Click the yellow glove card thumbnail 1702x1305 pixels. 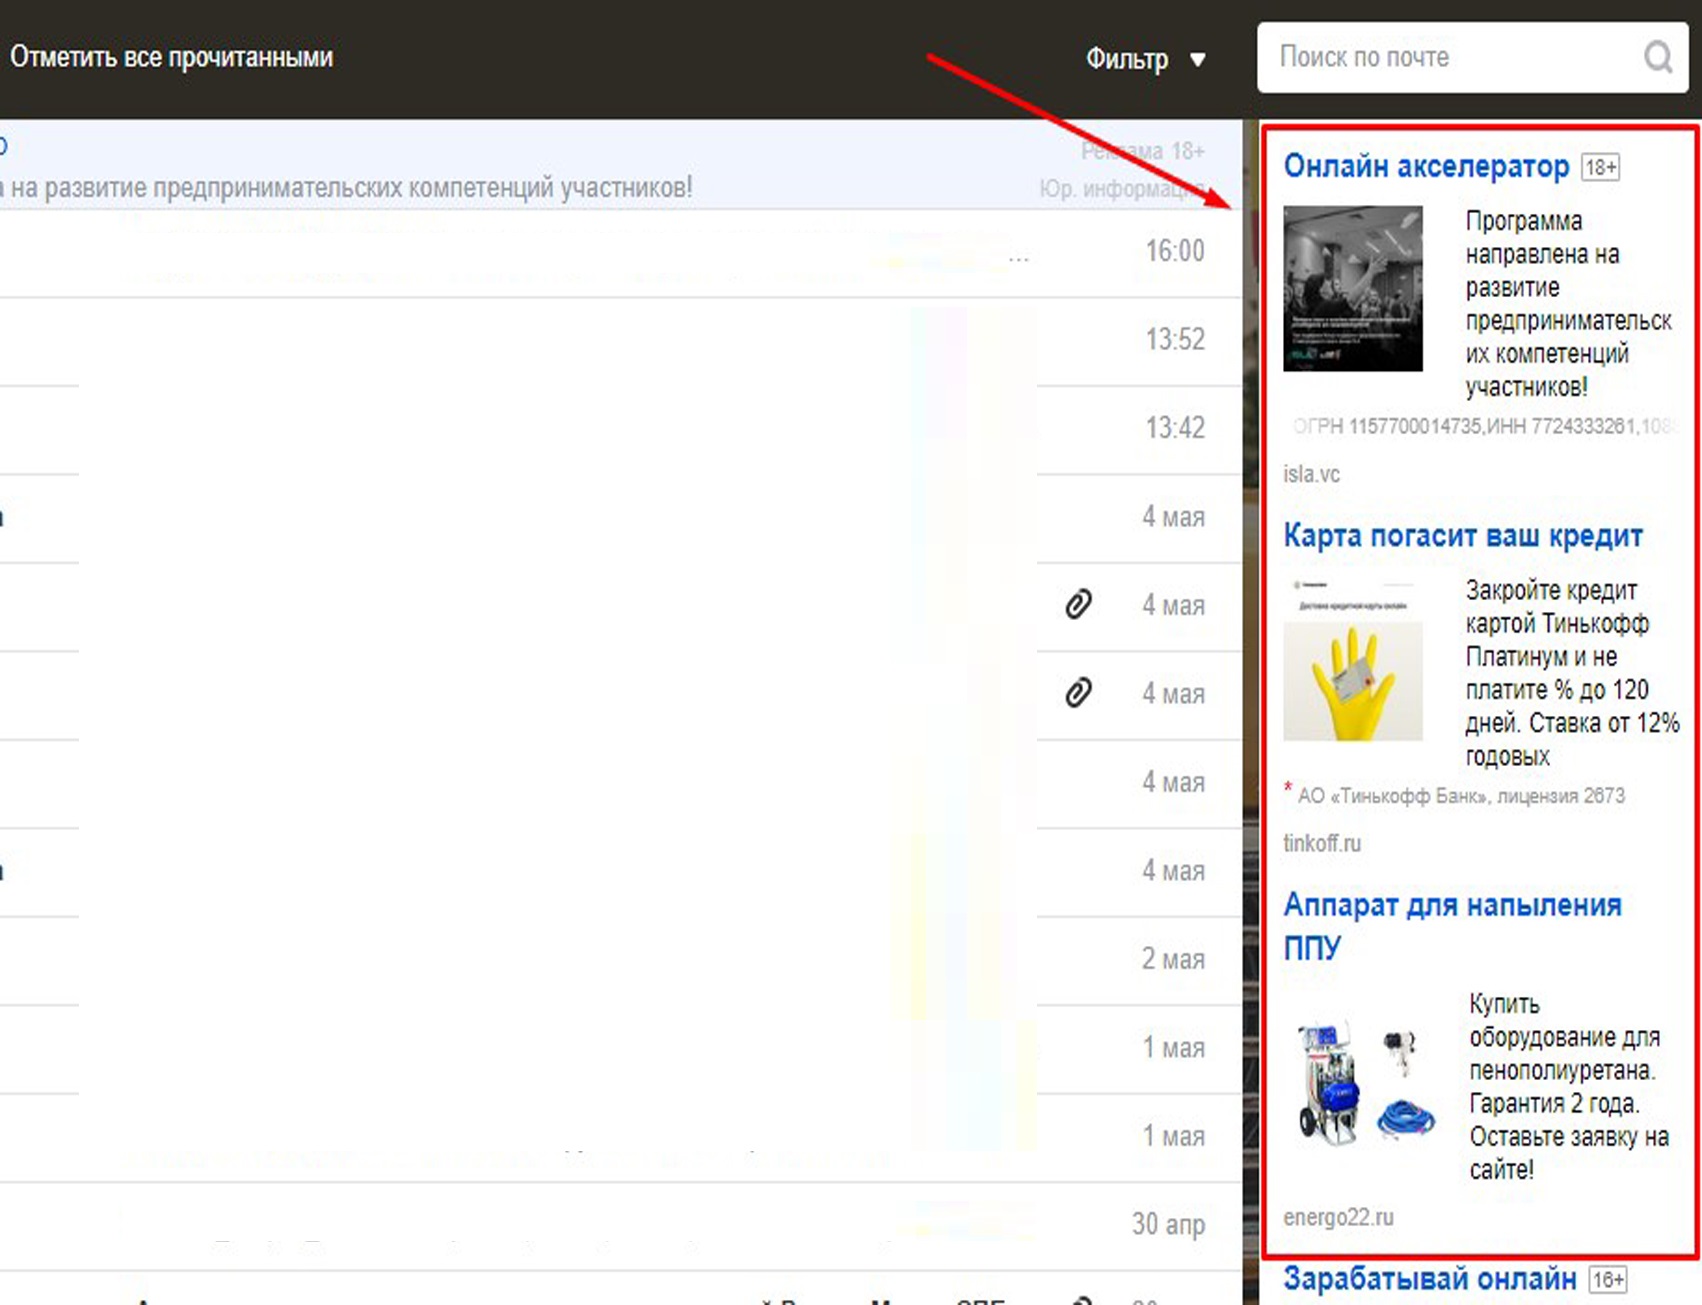[1352, 659]
